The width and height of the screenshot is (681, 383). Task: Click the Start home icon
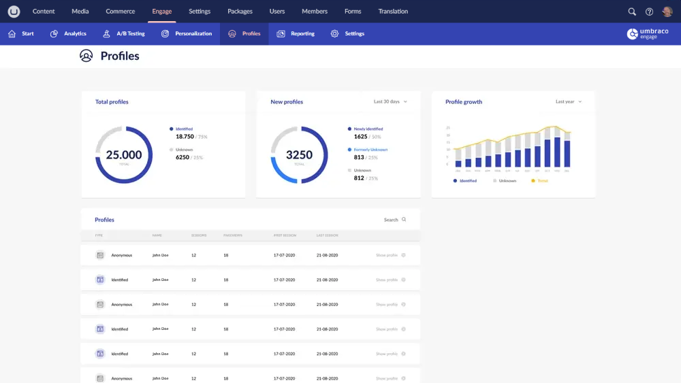pyautogui.click(x=12, y=34)
